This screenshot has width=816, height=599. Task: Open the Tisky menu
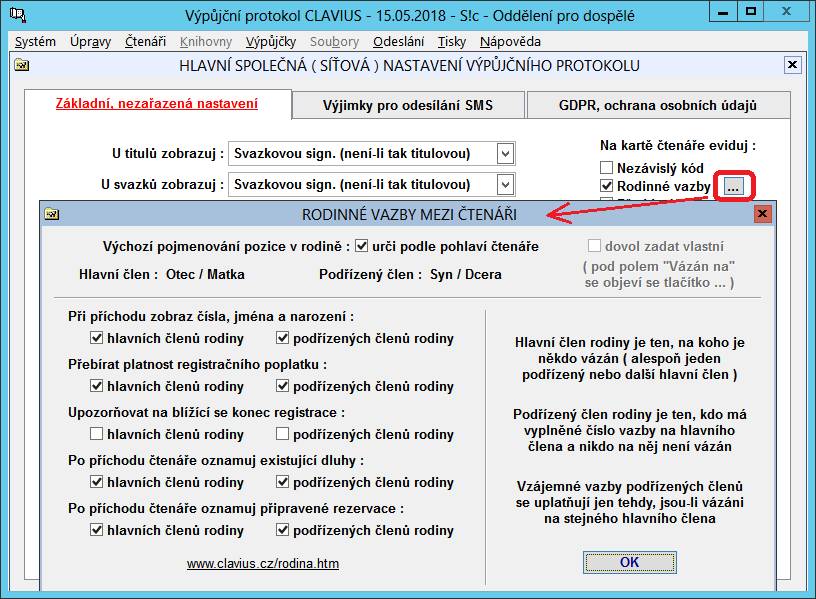click(452, 42)
